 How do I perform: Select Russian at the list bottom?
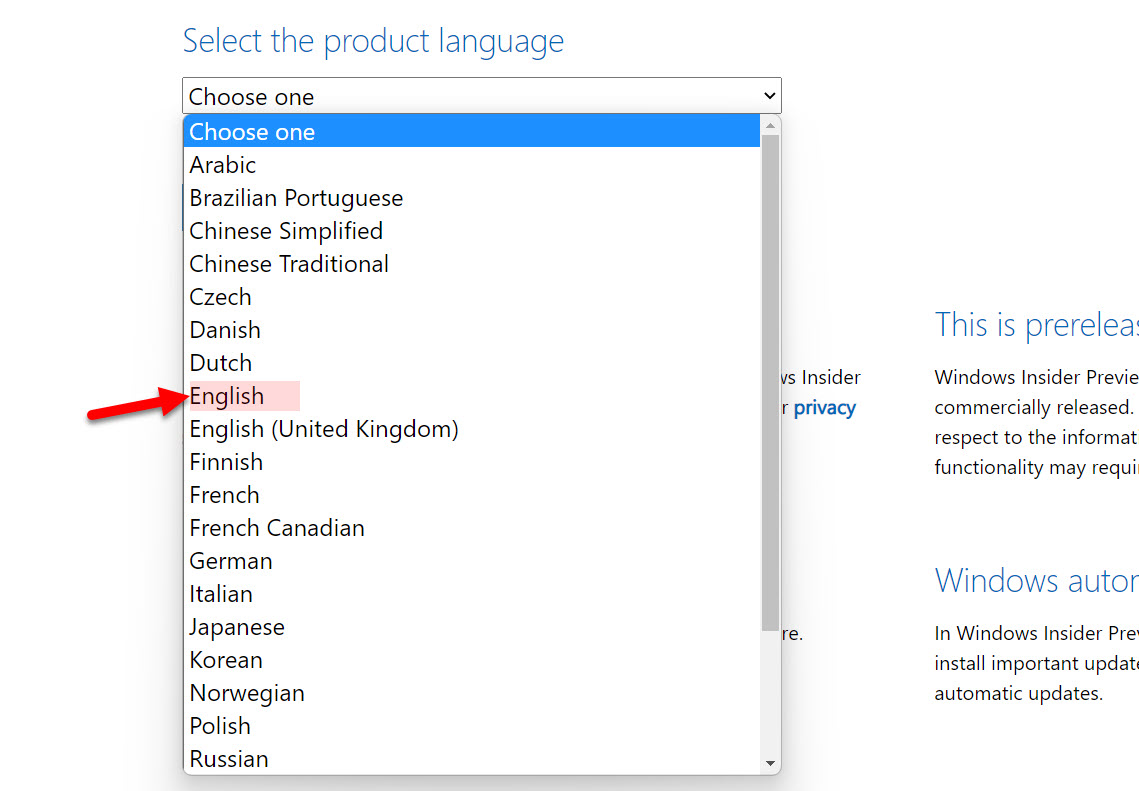point(229,759)
